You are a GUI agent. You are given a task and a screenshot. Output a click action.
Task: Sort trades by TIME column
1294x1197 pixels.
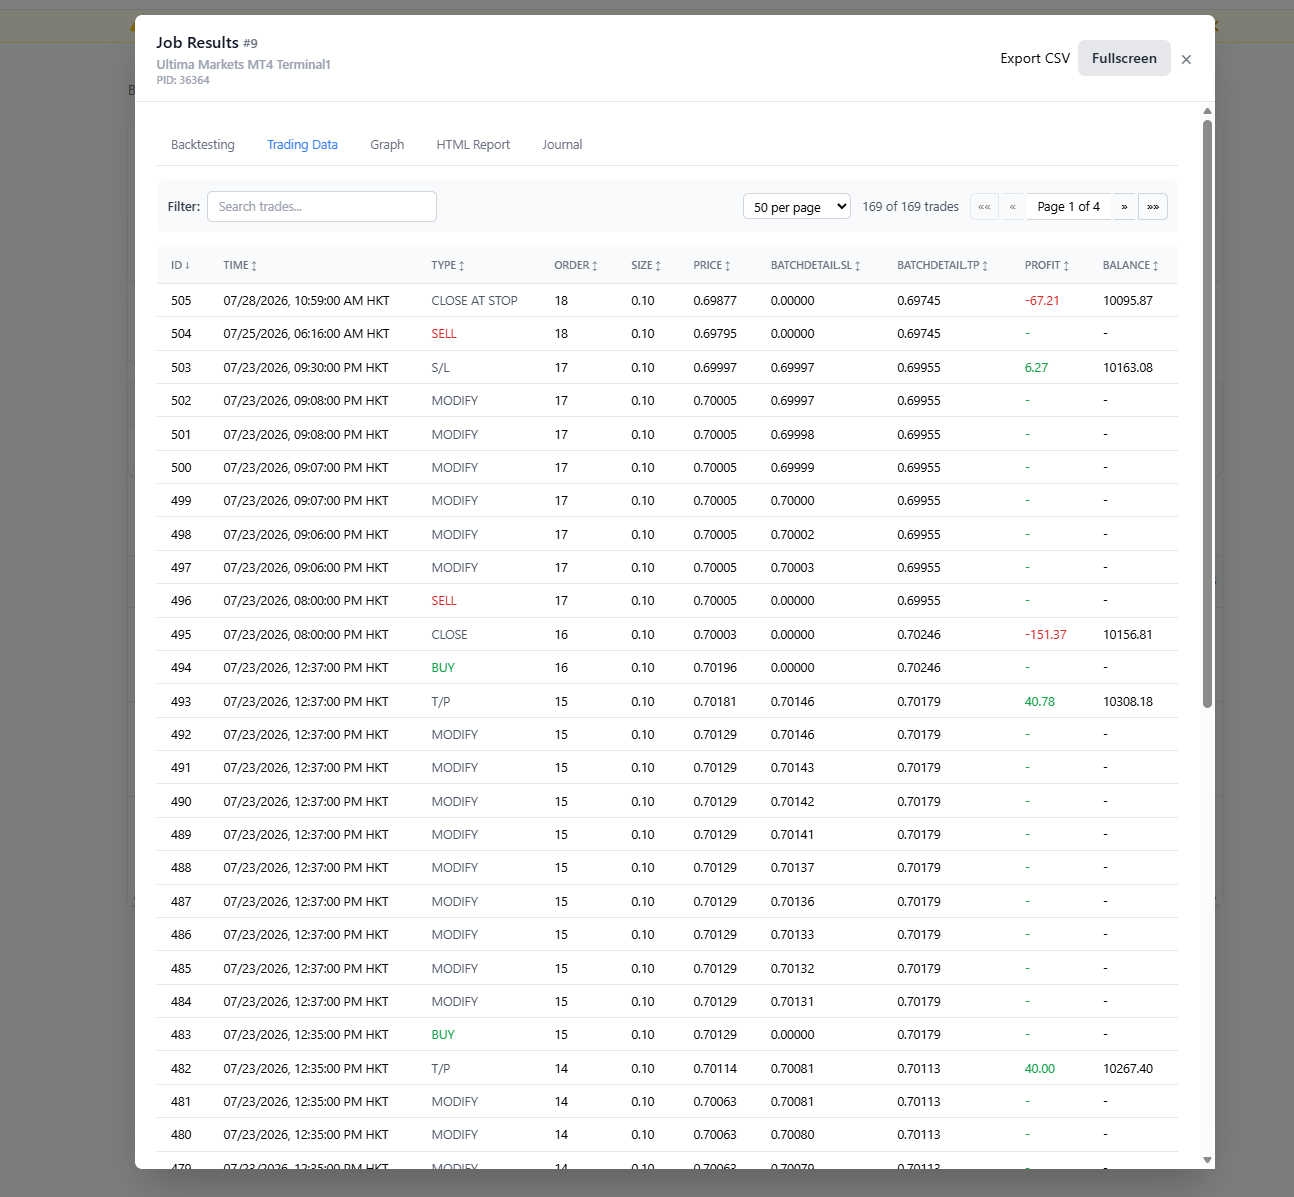(240, 266)
